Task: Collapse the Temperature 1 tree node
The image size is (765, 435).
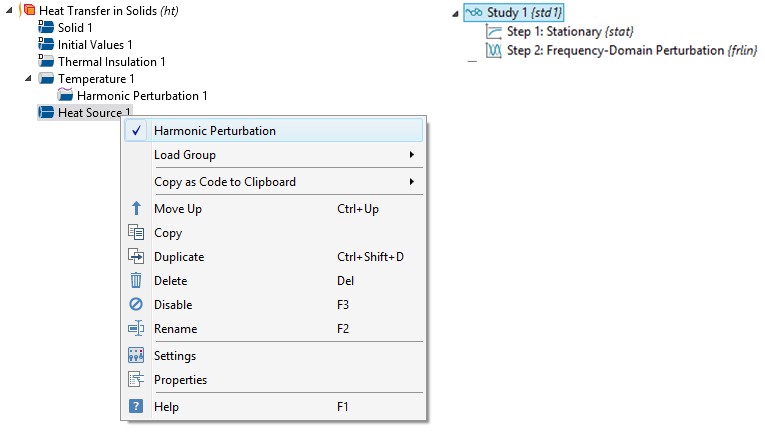Action: [27, 78]
